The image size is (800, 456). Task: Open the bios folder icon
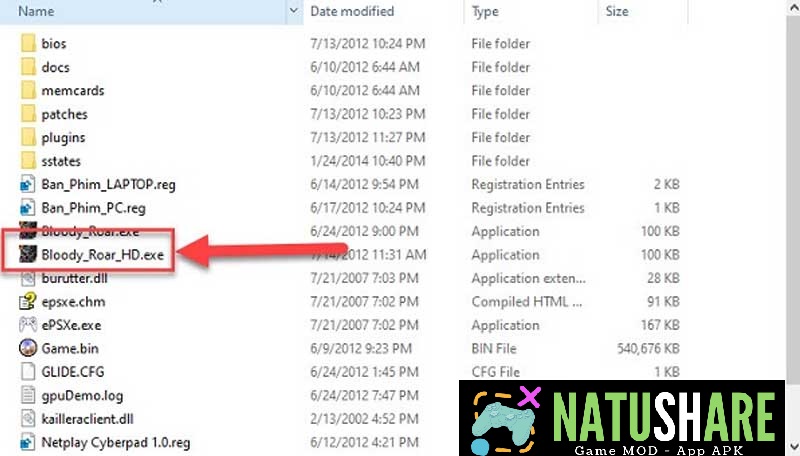(28, 43)
